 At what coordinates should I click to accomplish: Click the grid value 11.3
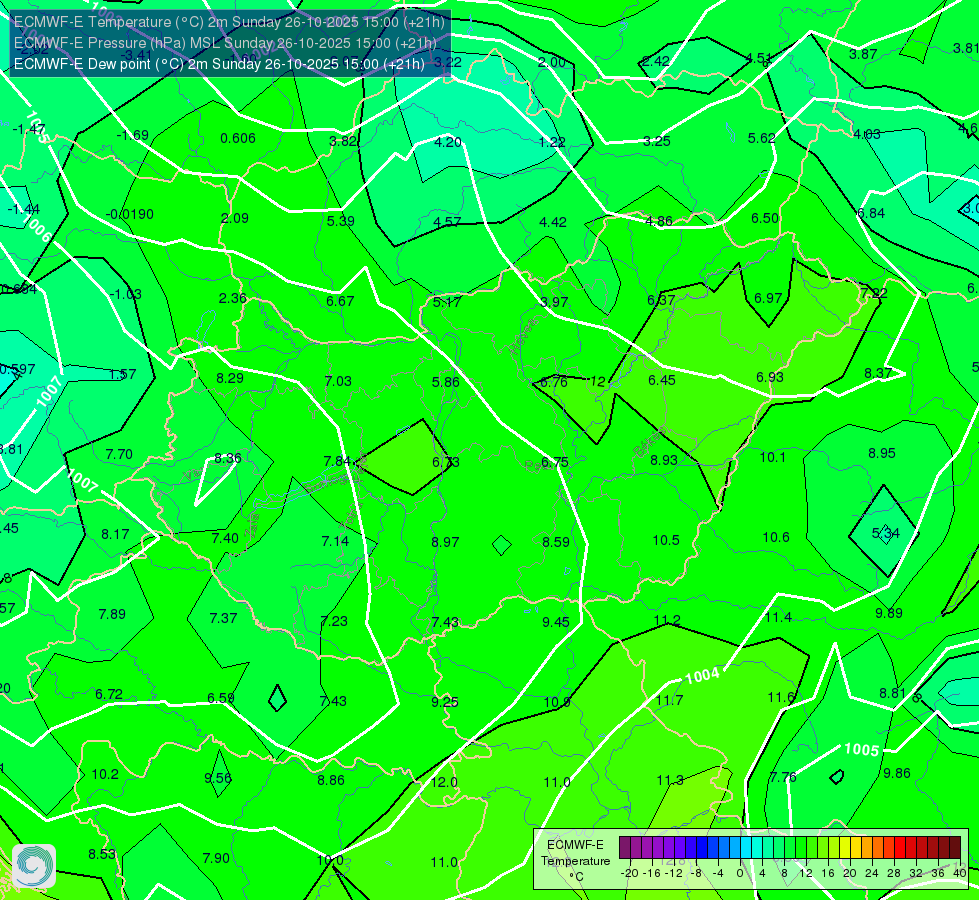coord(671,780)
